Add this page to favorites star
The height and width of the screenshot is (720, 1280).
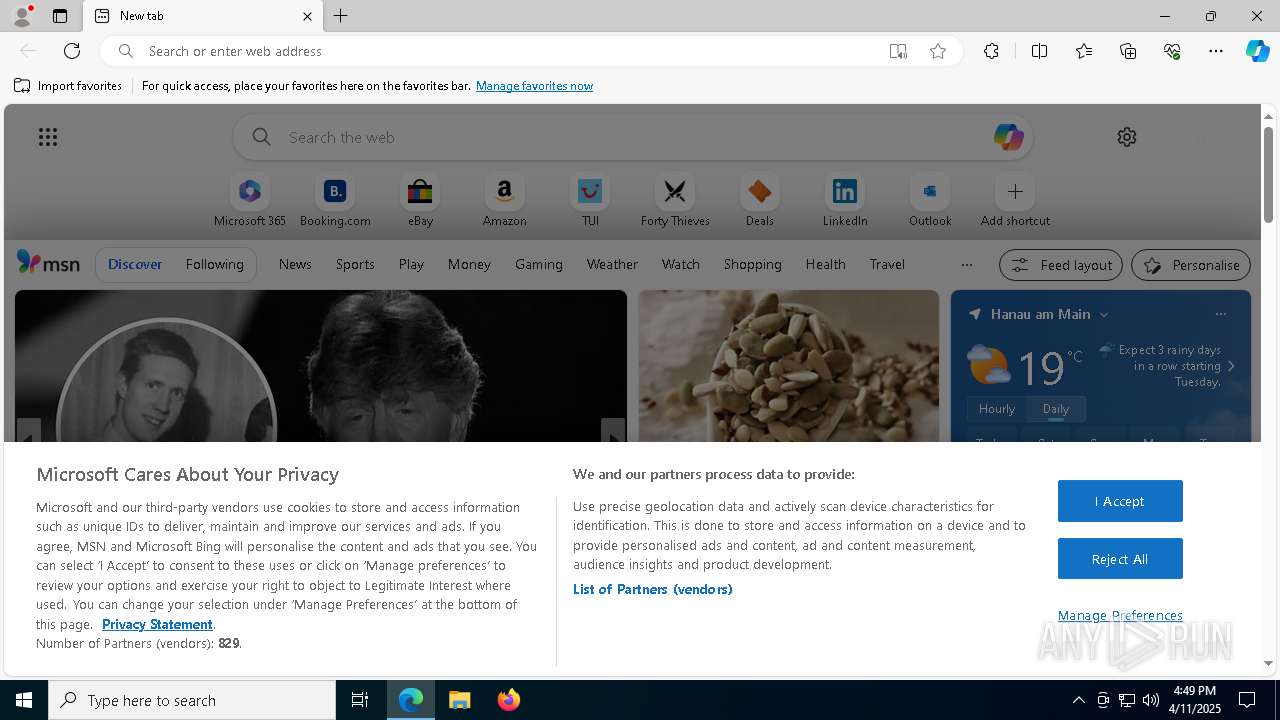(x=938, y=51)
